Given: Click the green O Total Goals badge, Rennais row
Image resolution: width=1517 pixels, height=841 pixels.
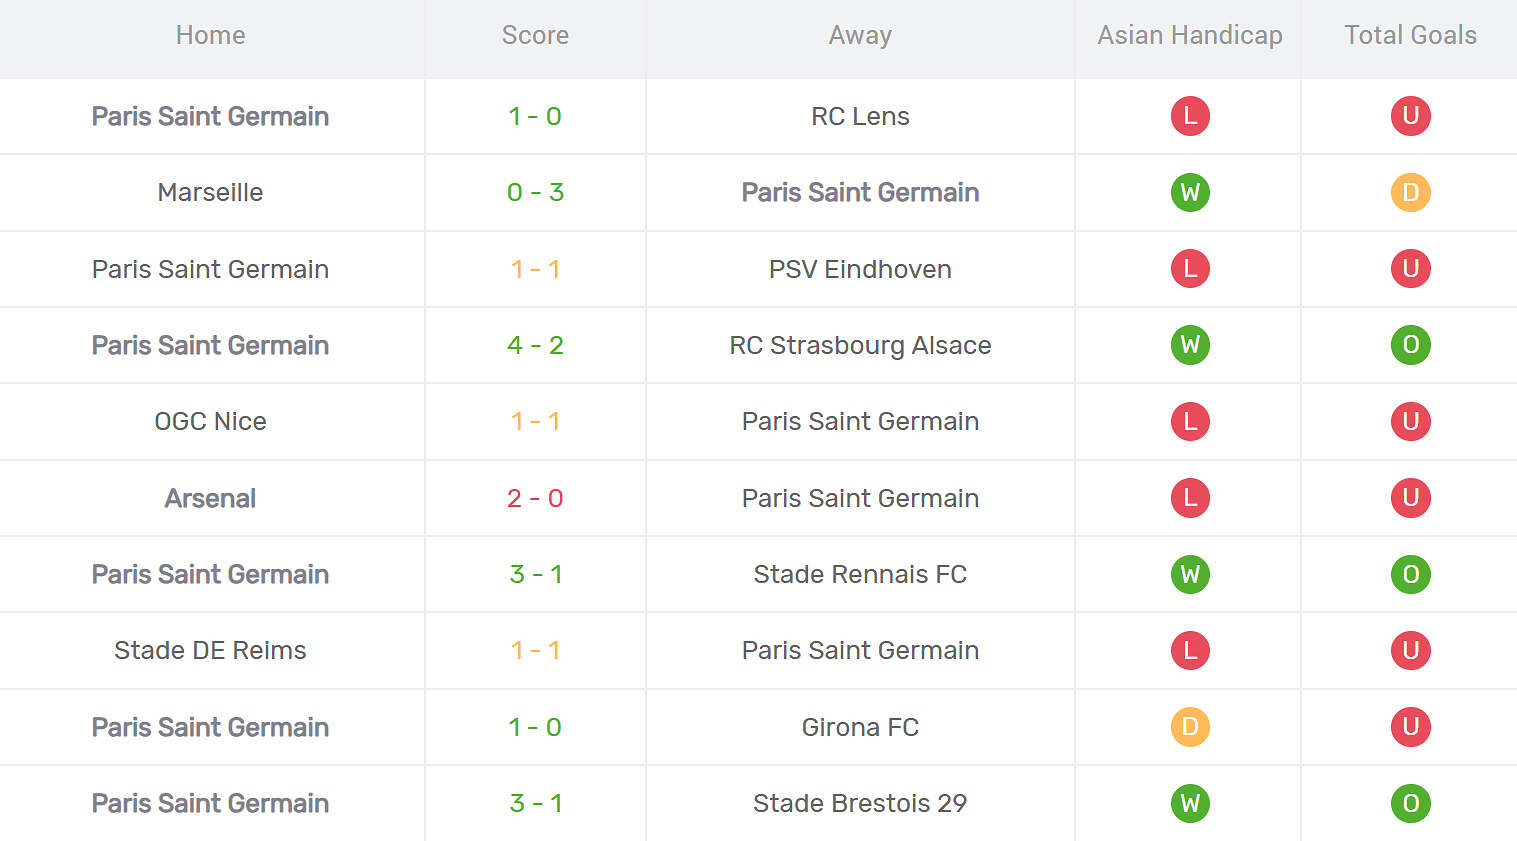Looking at the screenshot, I should [1410, 574].
